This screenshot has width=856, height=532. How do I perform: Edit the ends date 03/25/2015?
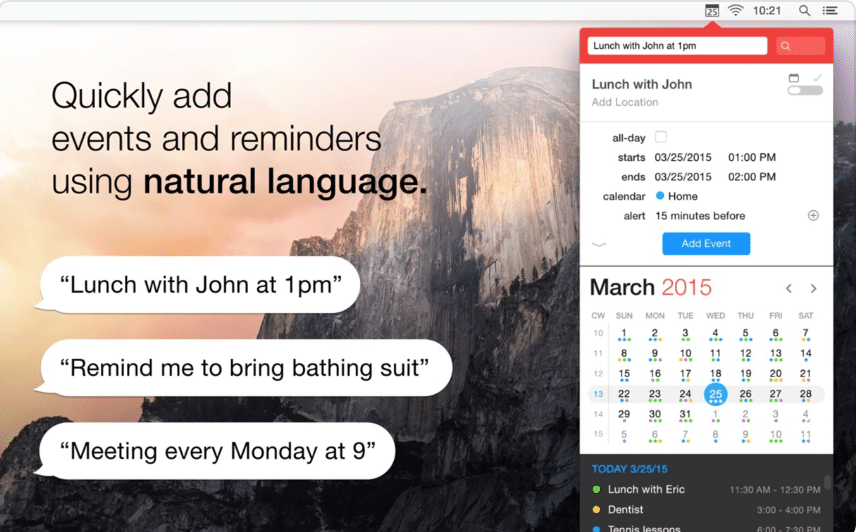click(683, 177)
